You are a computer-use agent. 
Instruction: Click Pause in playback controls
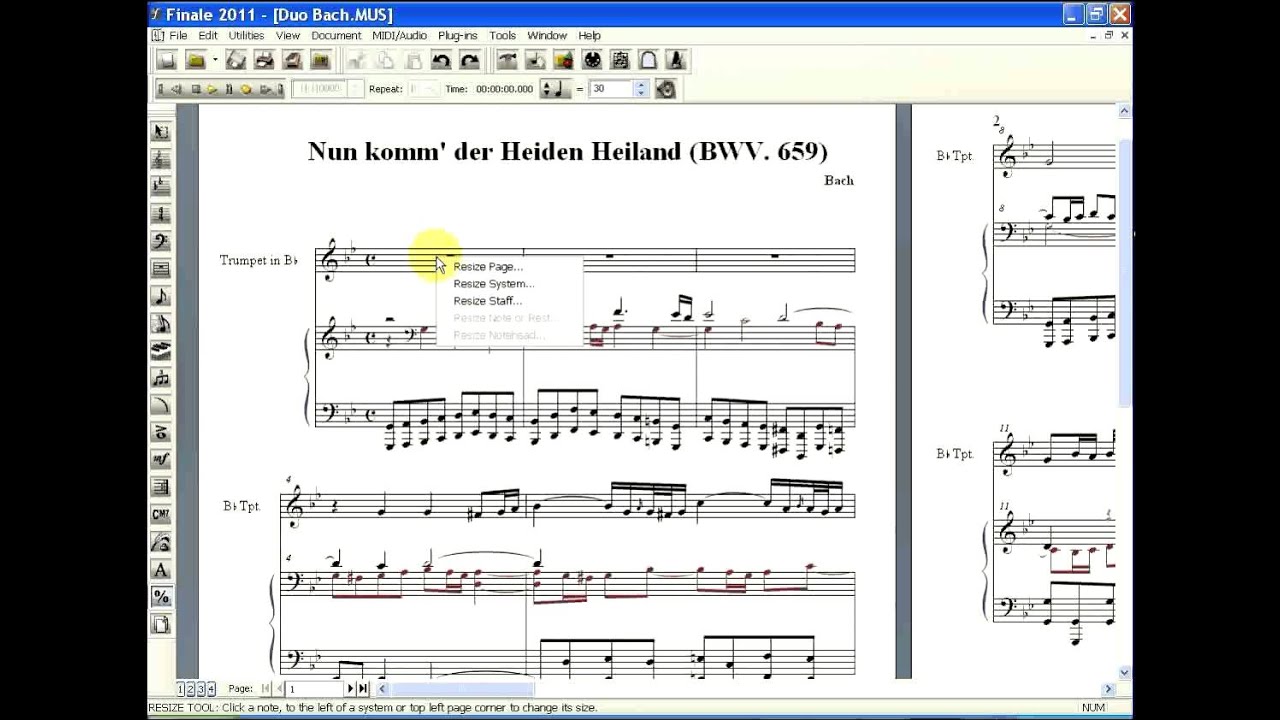[x=229, y=89]
